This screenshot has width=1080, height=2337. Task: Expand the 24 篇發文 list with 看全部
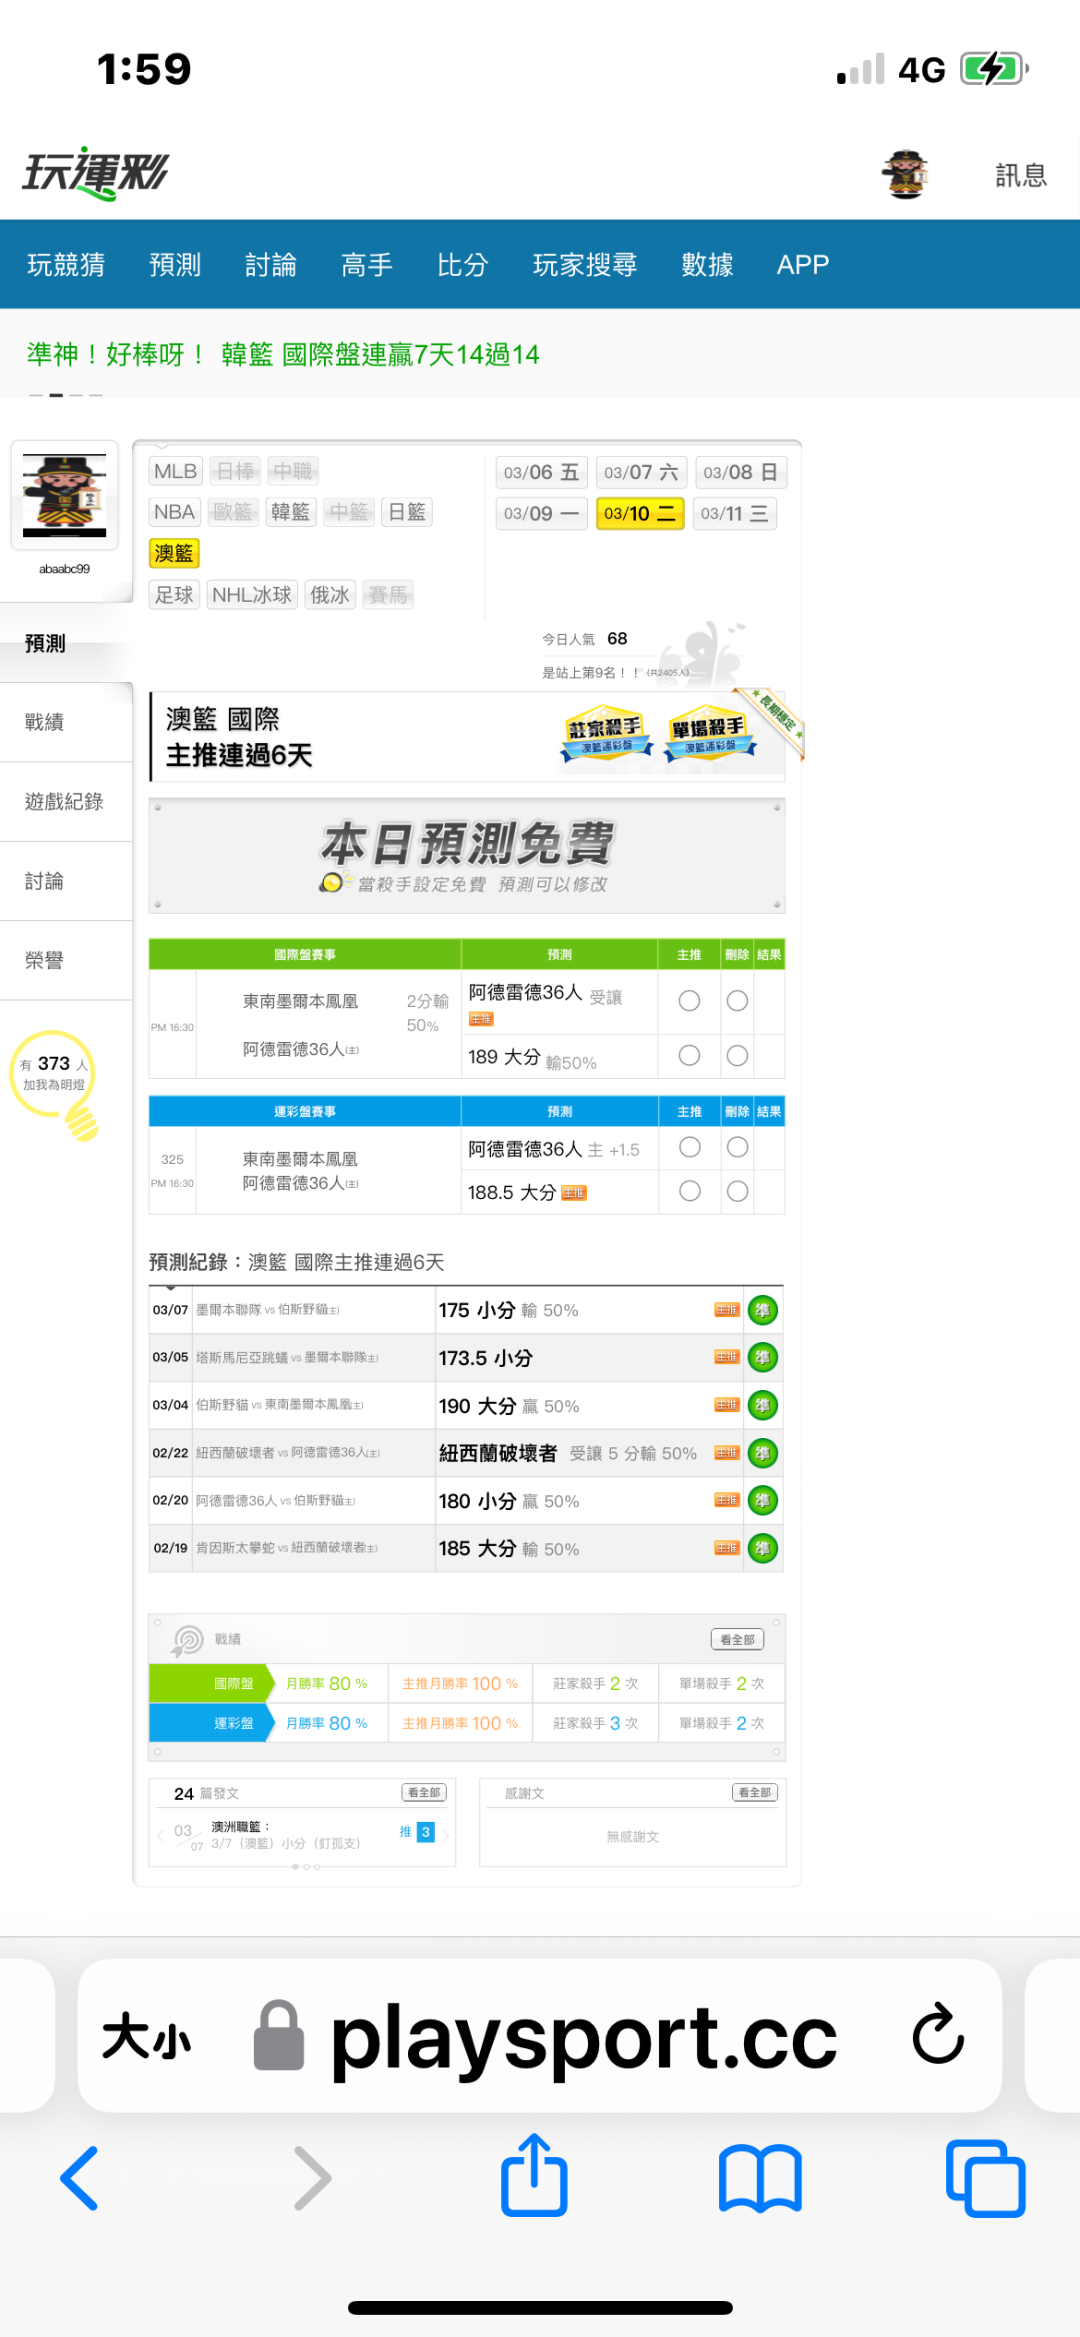pyautogui.click(x=424, y=1793)
